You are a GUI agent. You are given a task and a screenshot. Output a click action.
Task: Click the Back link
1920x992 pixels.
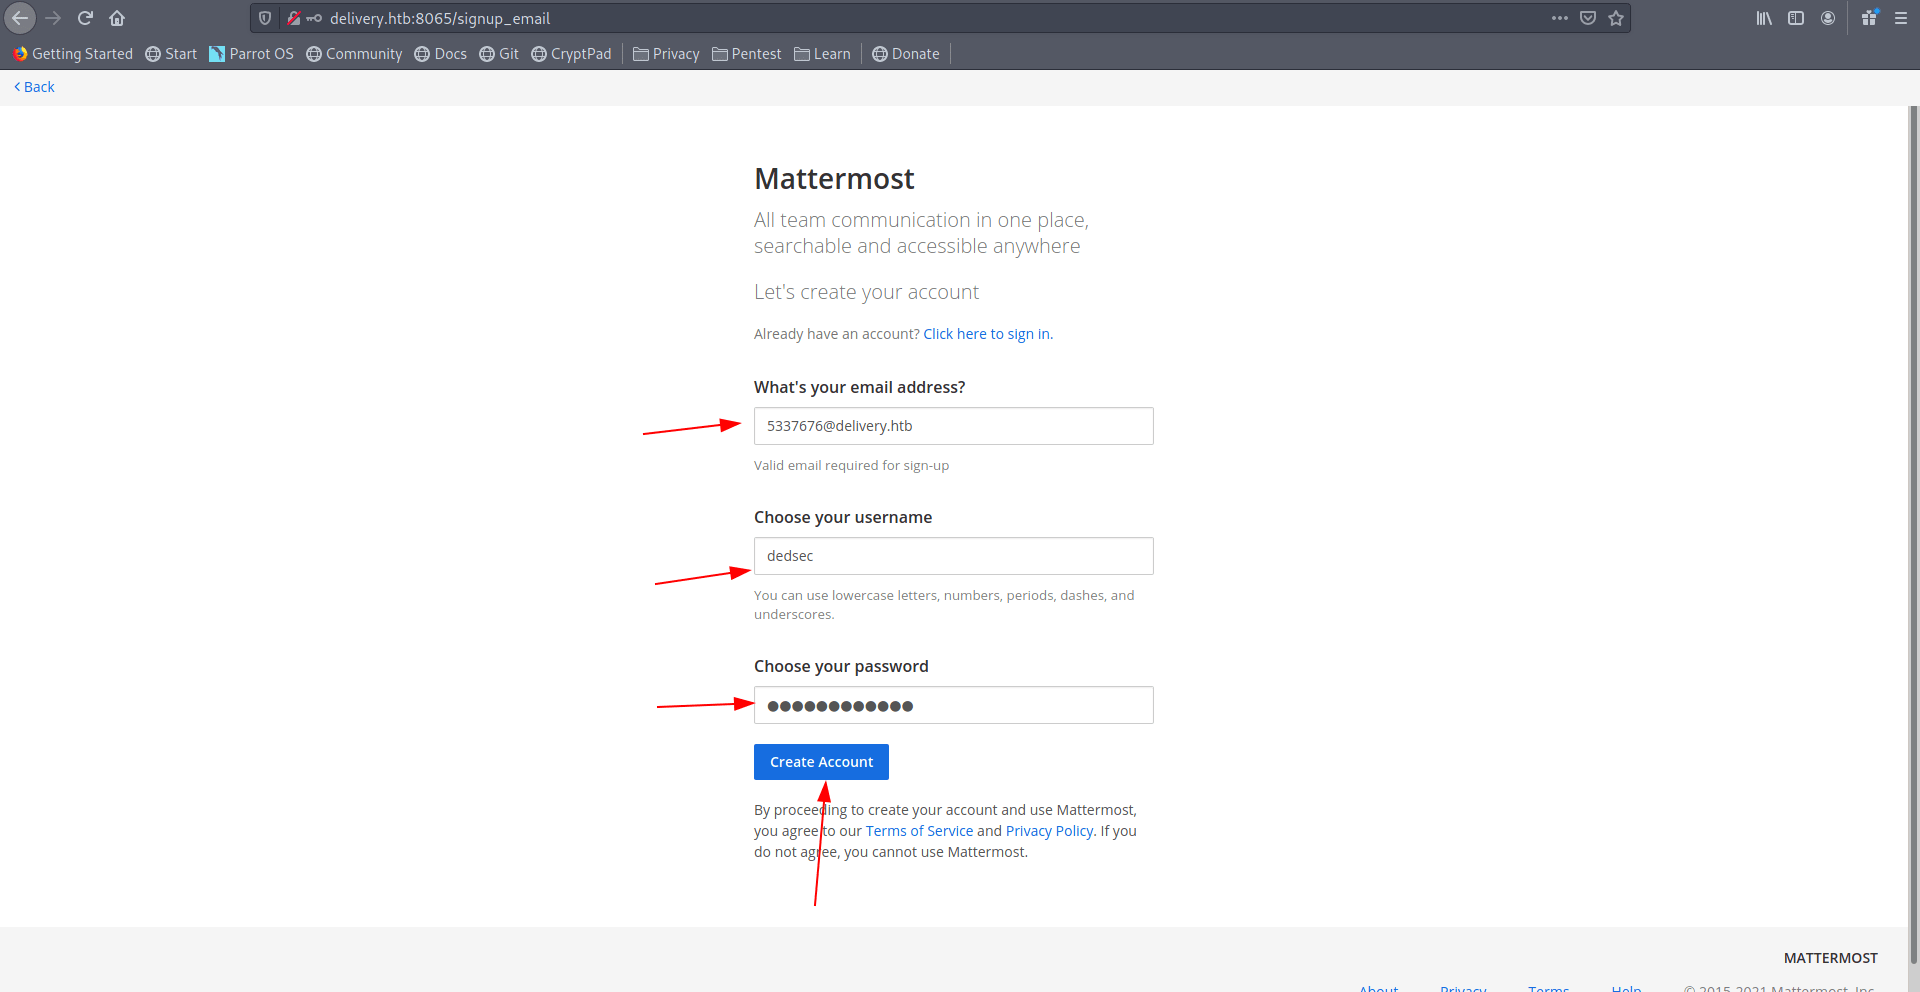(x=35, y=87)
